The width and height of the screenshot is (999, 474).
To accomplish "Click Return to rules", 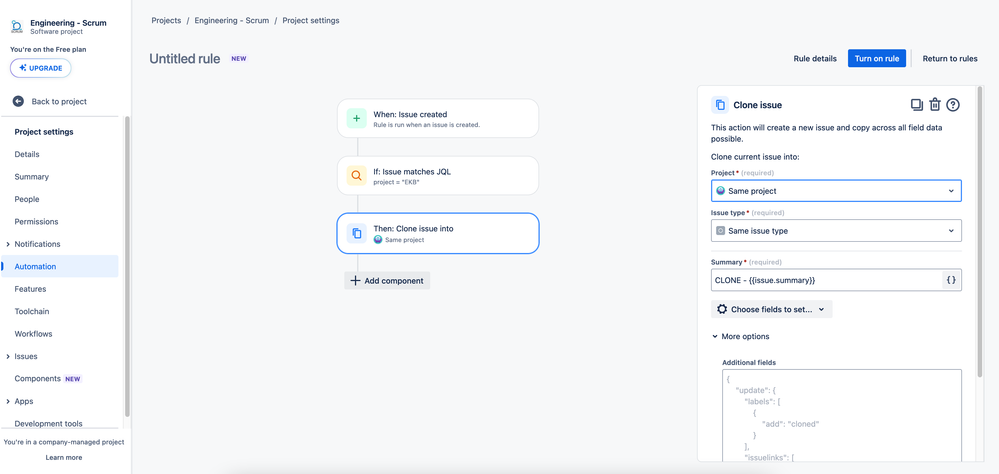I will pos(950,58).
